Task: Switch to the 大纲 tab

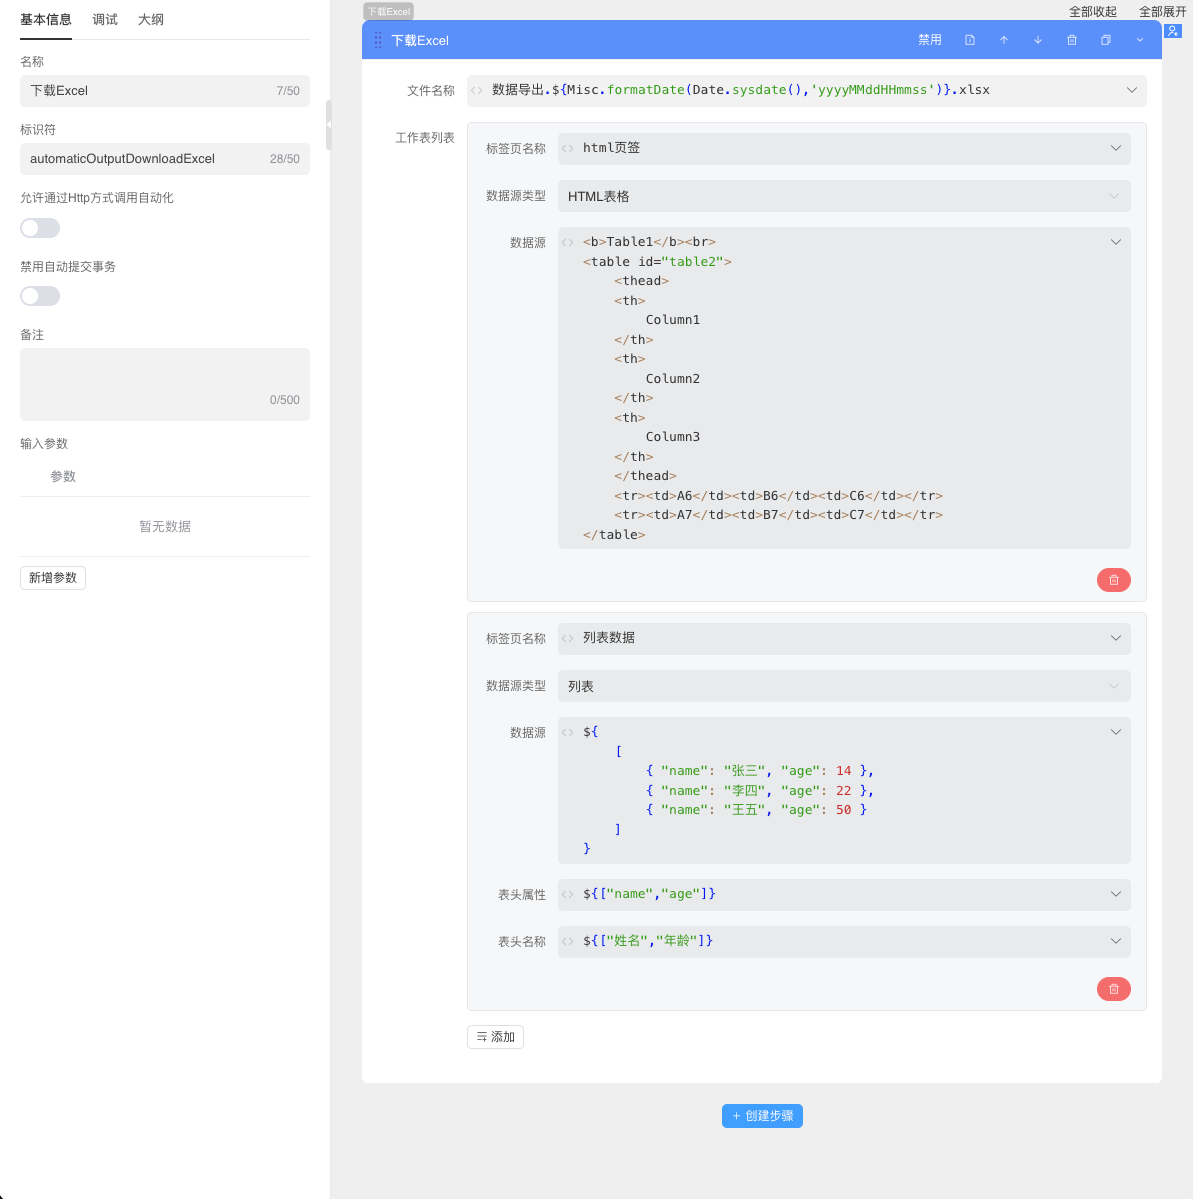Action: [x=151, y=20]
